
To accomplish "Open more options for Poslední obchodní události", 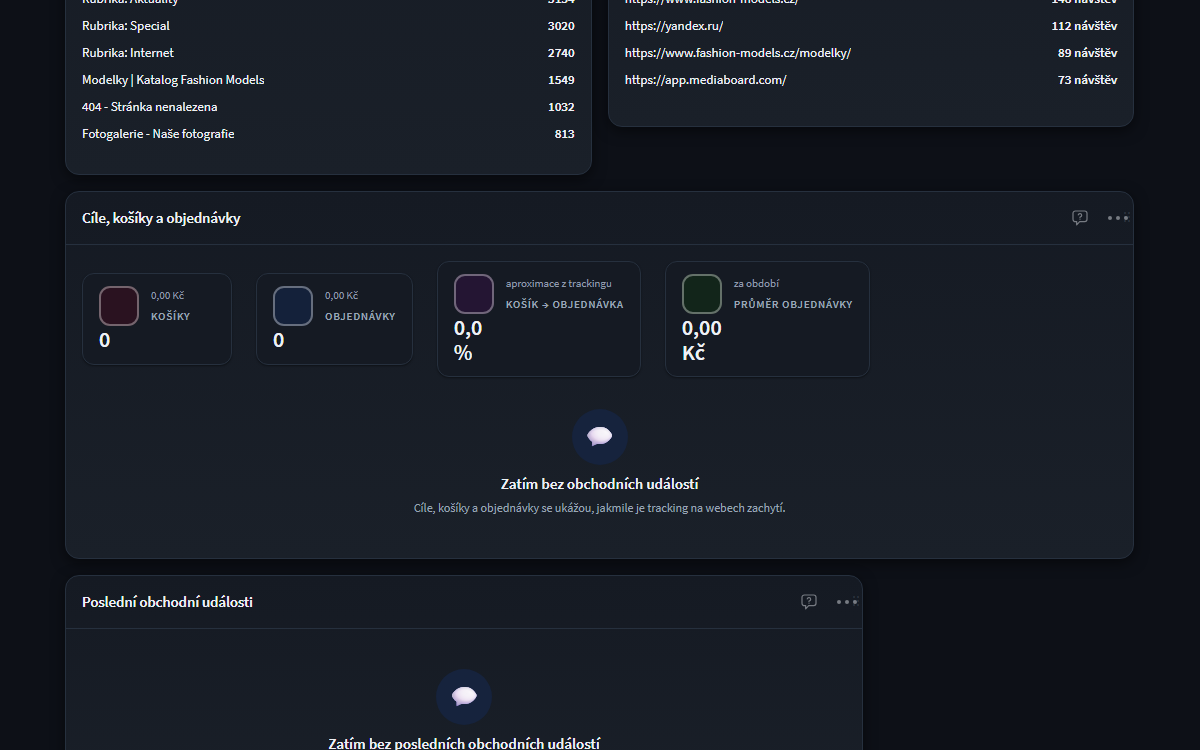I will coord(847,601).
